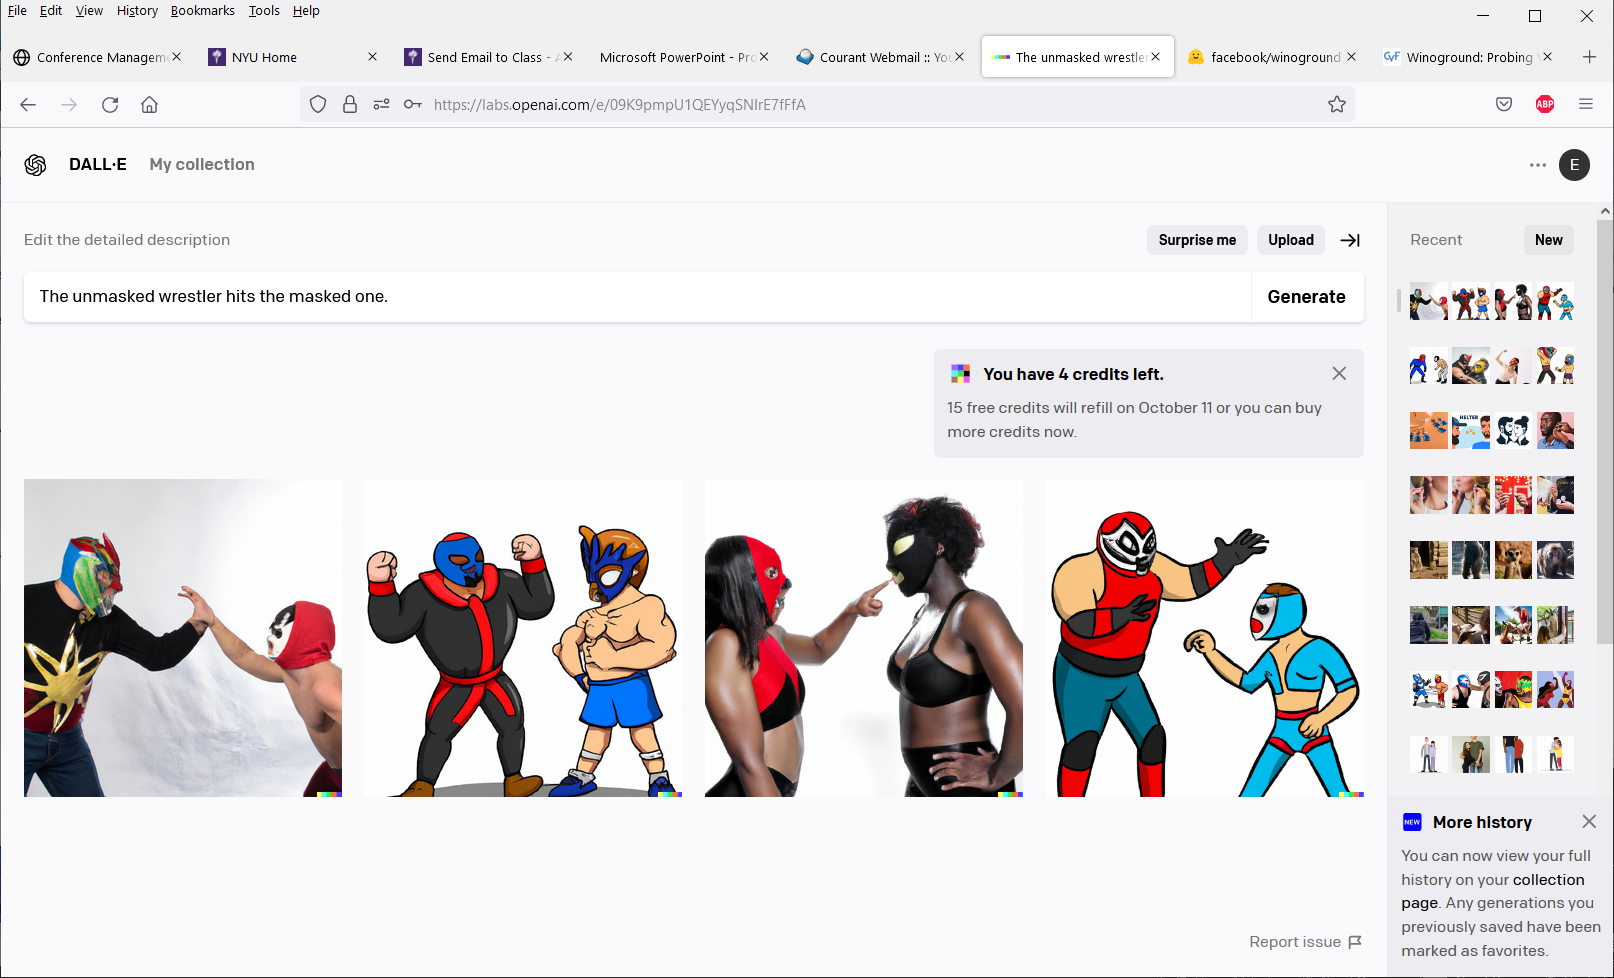This screenshot has width=1614, height=978.
Task: Open the cartoon red and blue wrestlers image
Action: [x=1204, y=638]
